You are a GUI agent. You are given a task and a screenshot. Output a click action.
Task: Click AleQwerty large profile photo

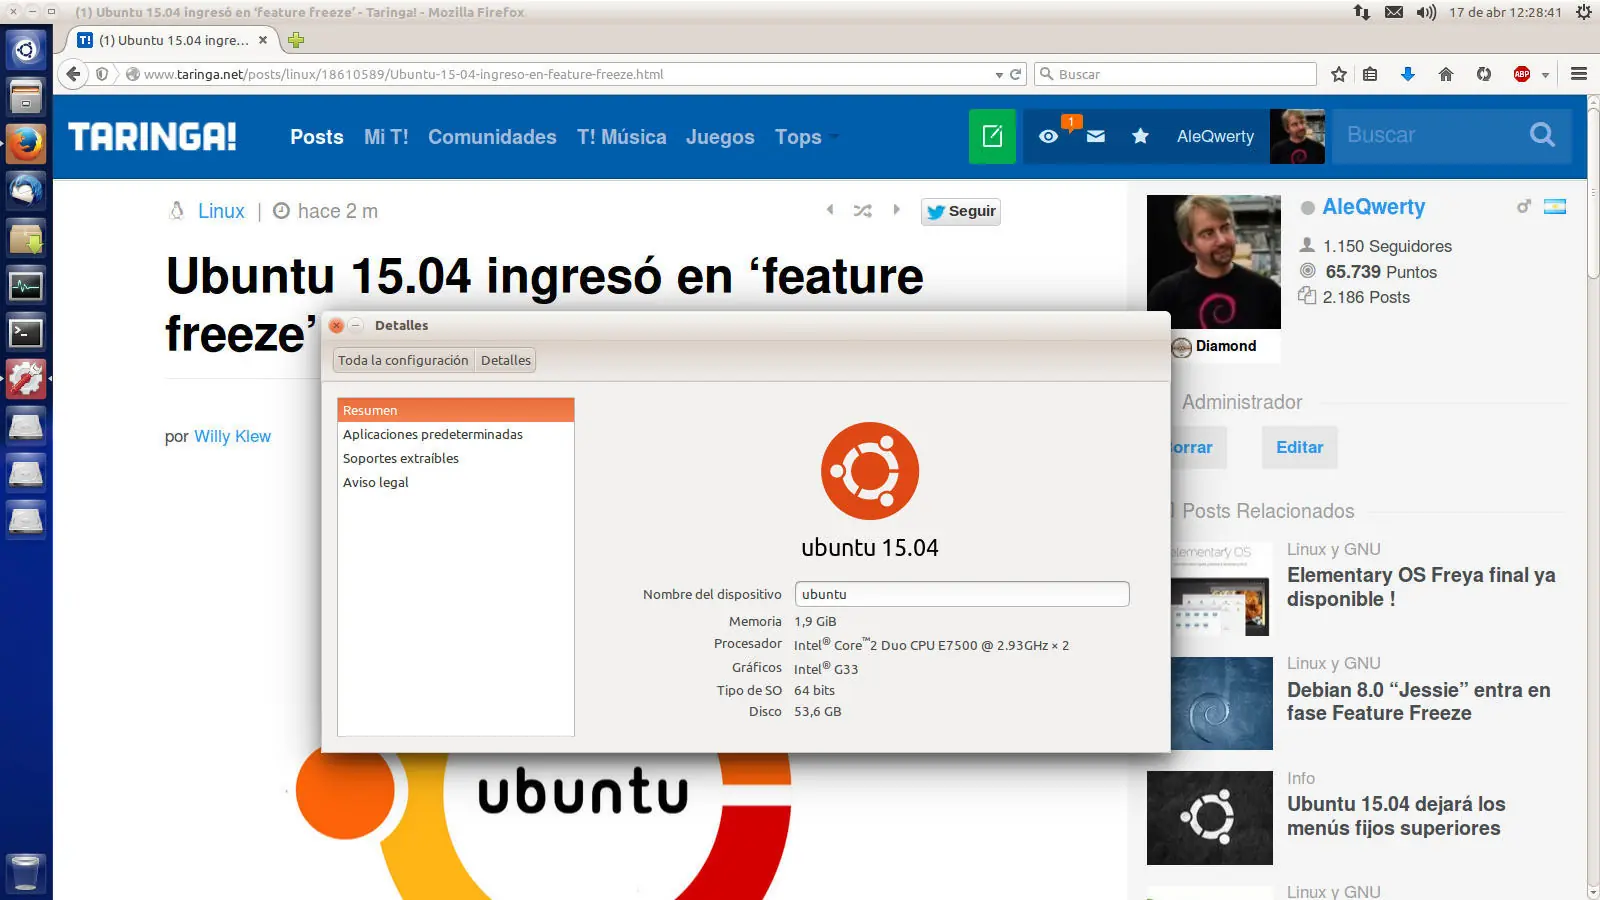tap(1214, 262)
